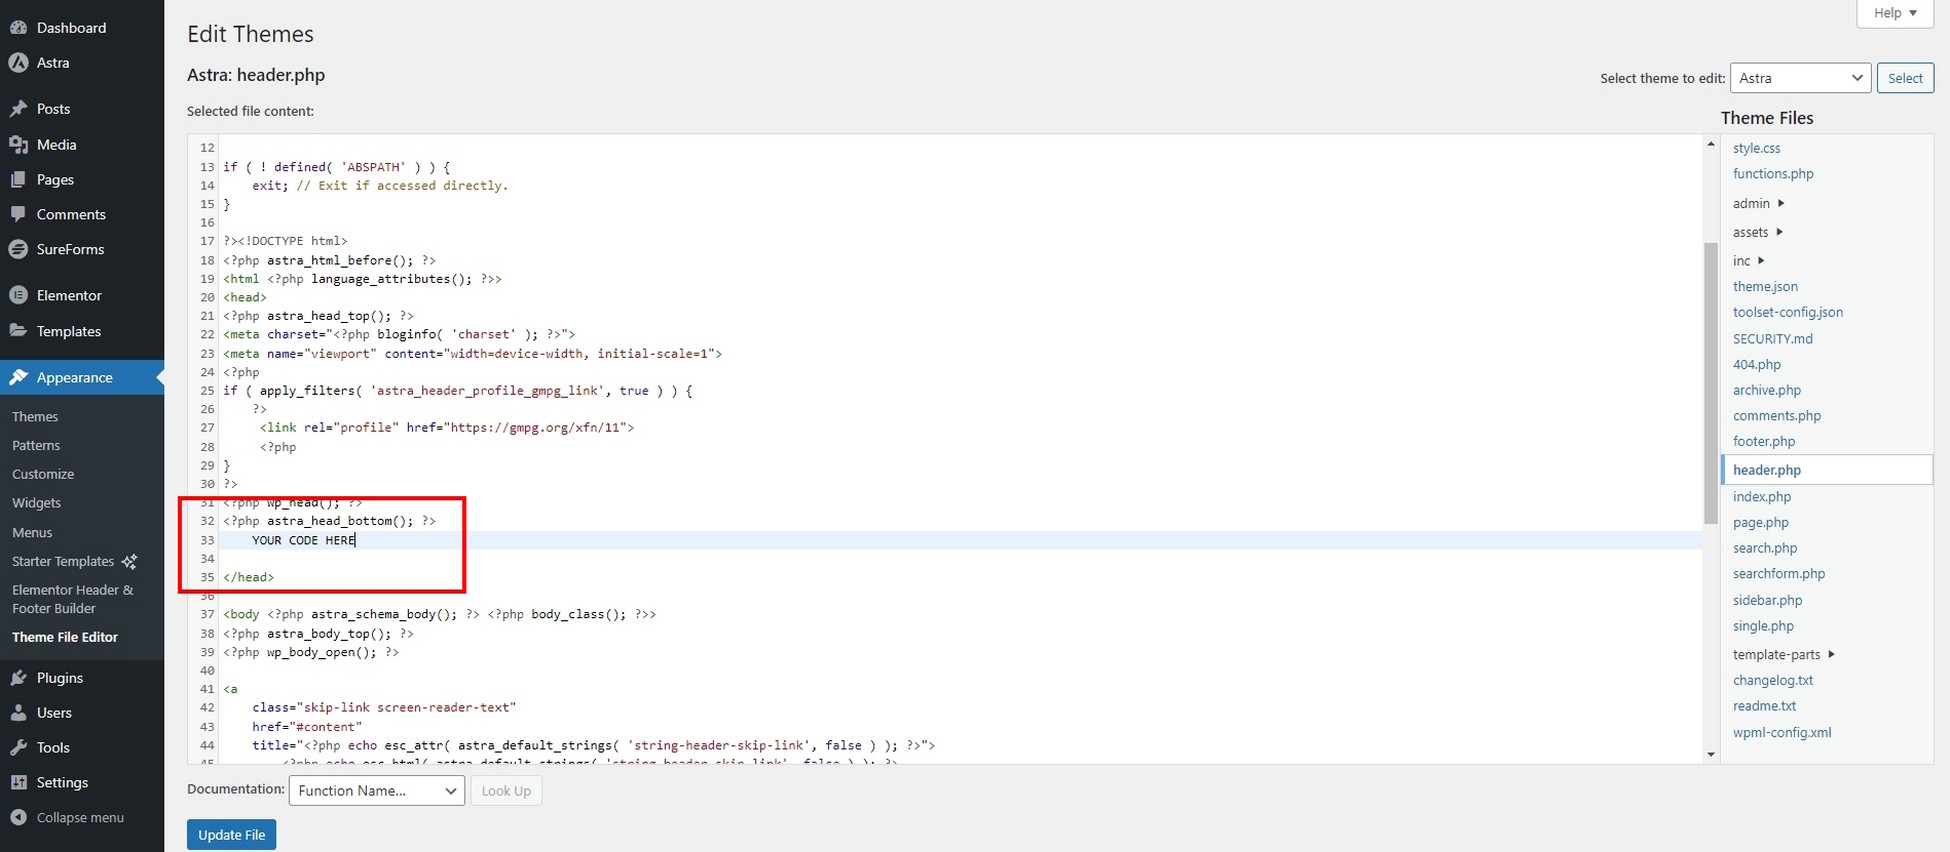The image size is (1950, 852).
Task: Click the Users person icon
Action: [x=18, y=713]
